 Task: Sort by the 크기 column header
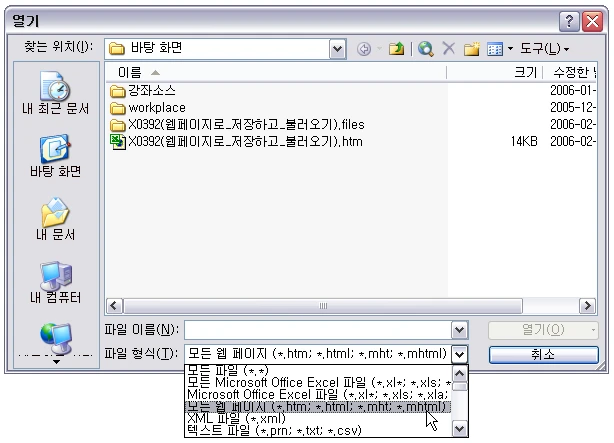click(x=495, y=72)
